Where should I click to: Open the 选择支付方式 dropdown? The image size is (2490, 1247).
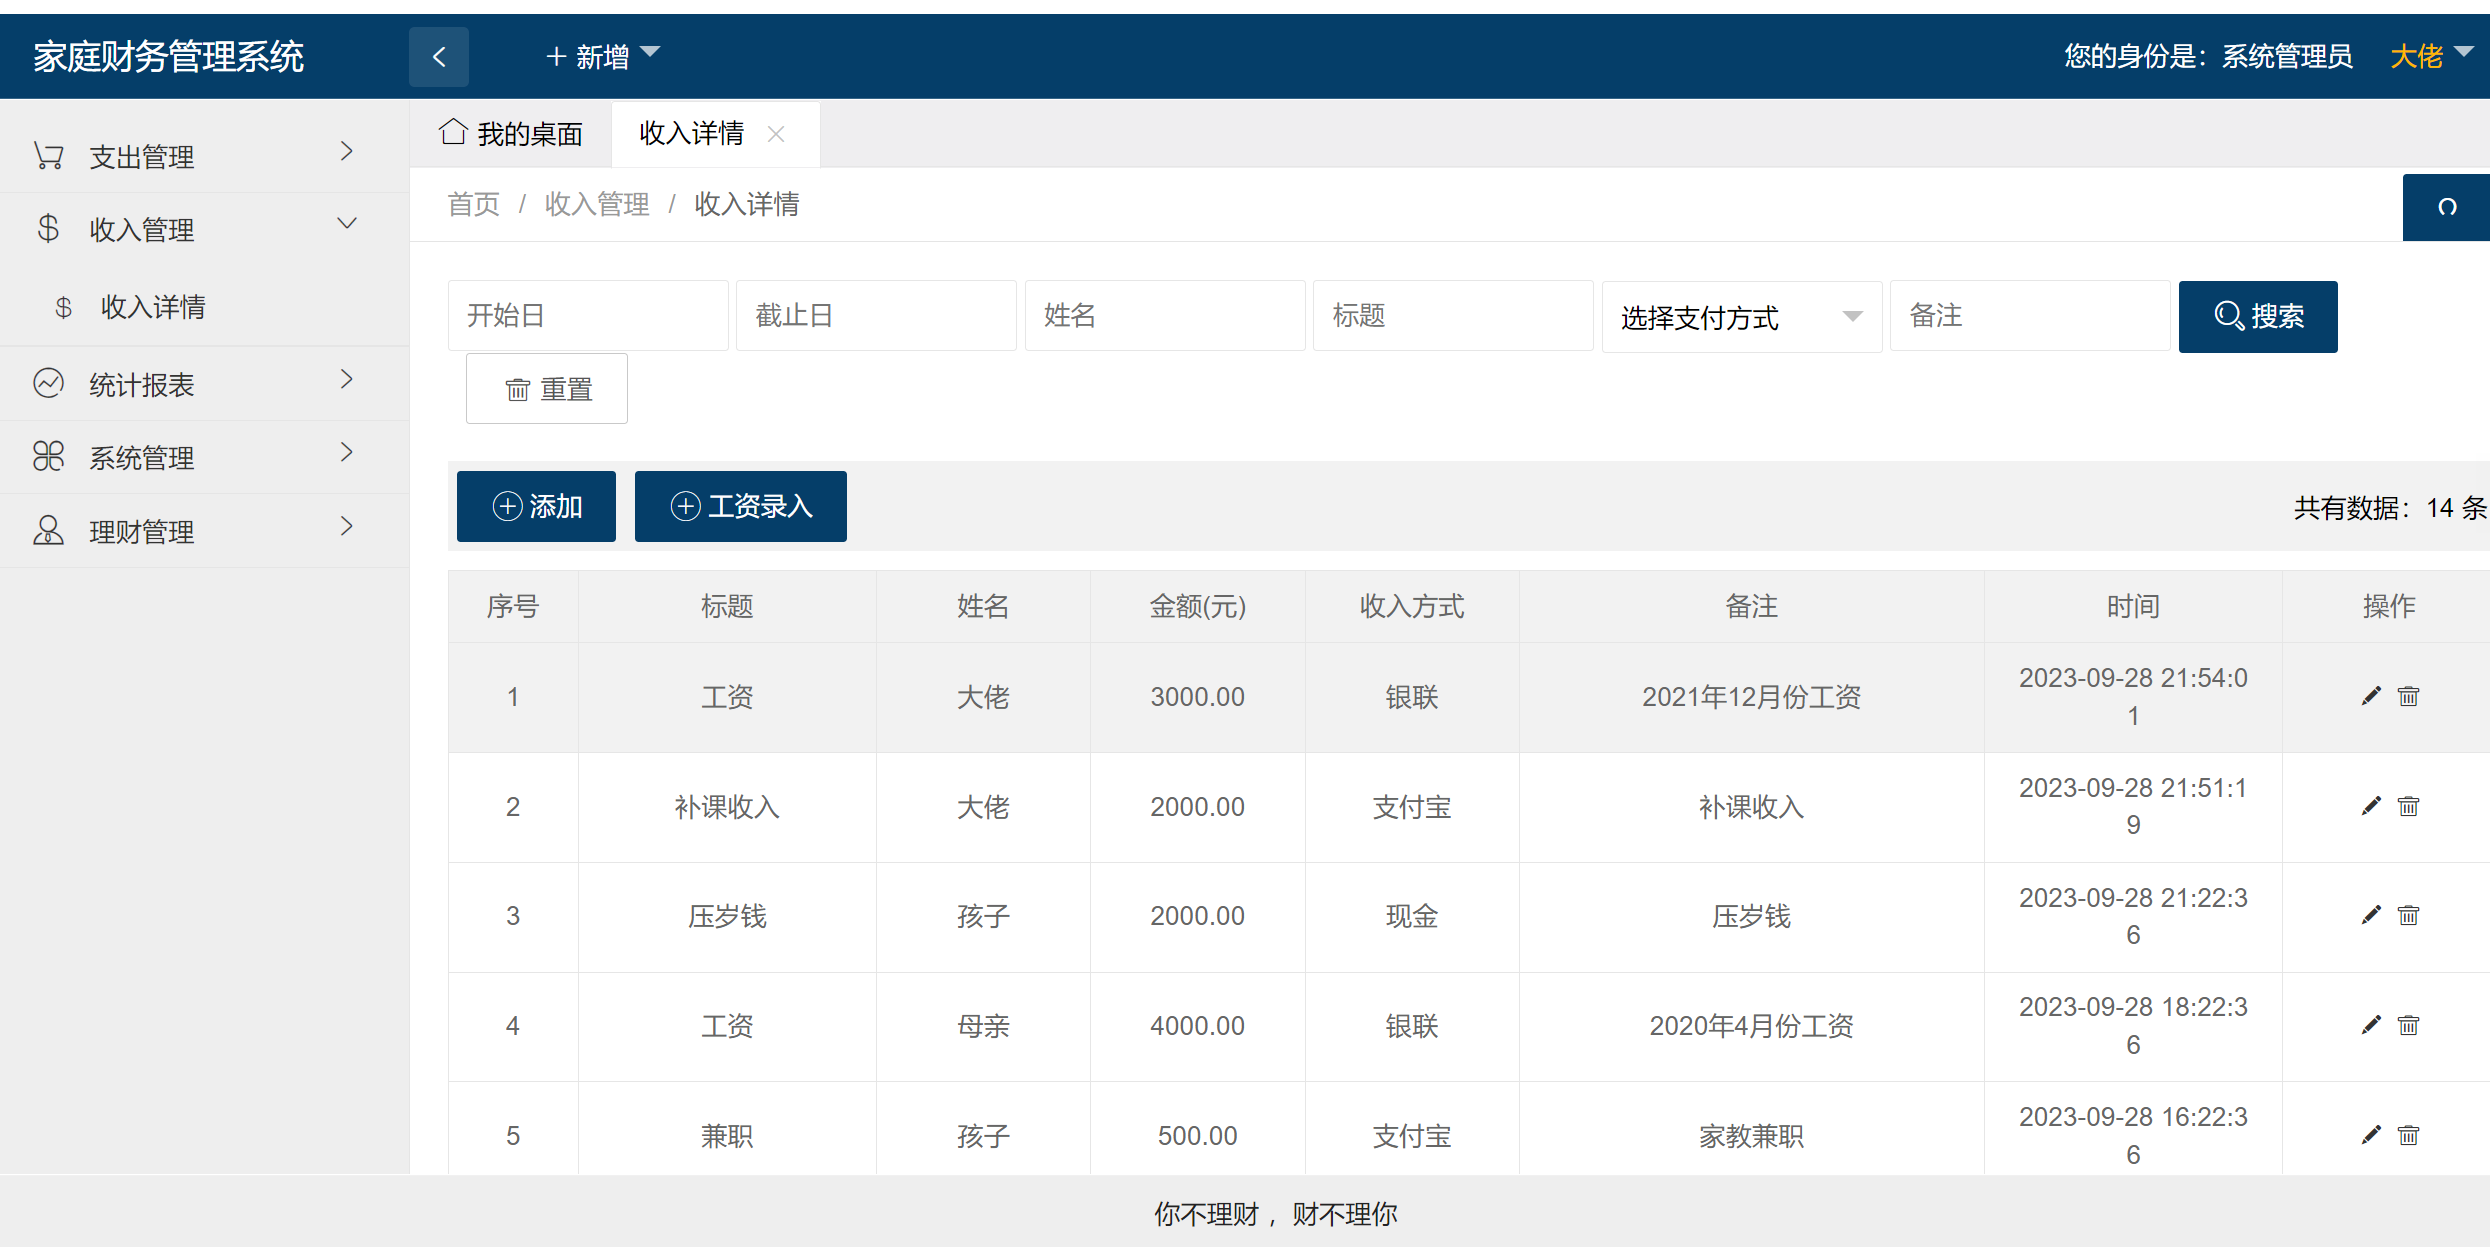tap(1741, 316)
